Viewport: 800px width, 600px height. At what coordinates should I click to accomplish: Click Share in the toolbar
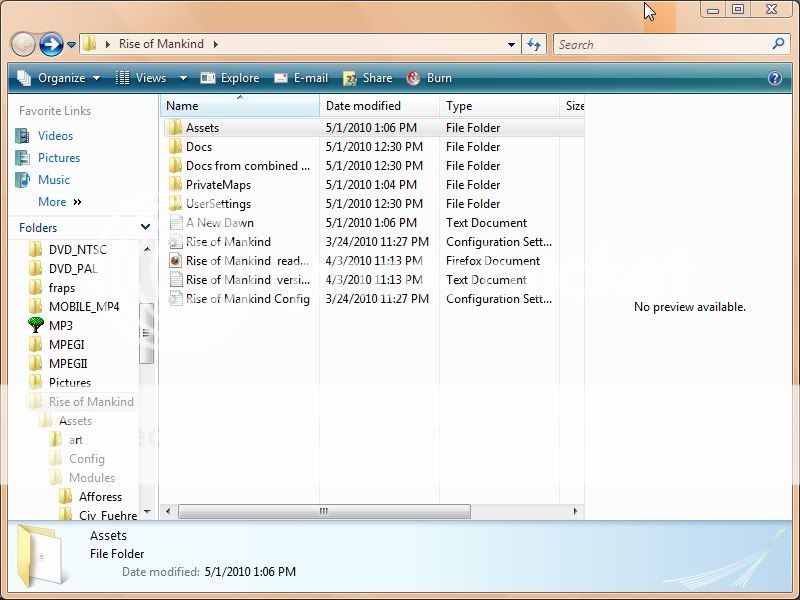click(367, 78)
